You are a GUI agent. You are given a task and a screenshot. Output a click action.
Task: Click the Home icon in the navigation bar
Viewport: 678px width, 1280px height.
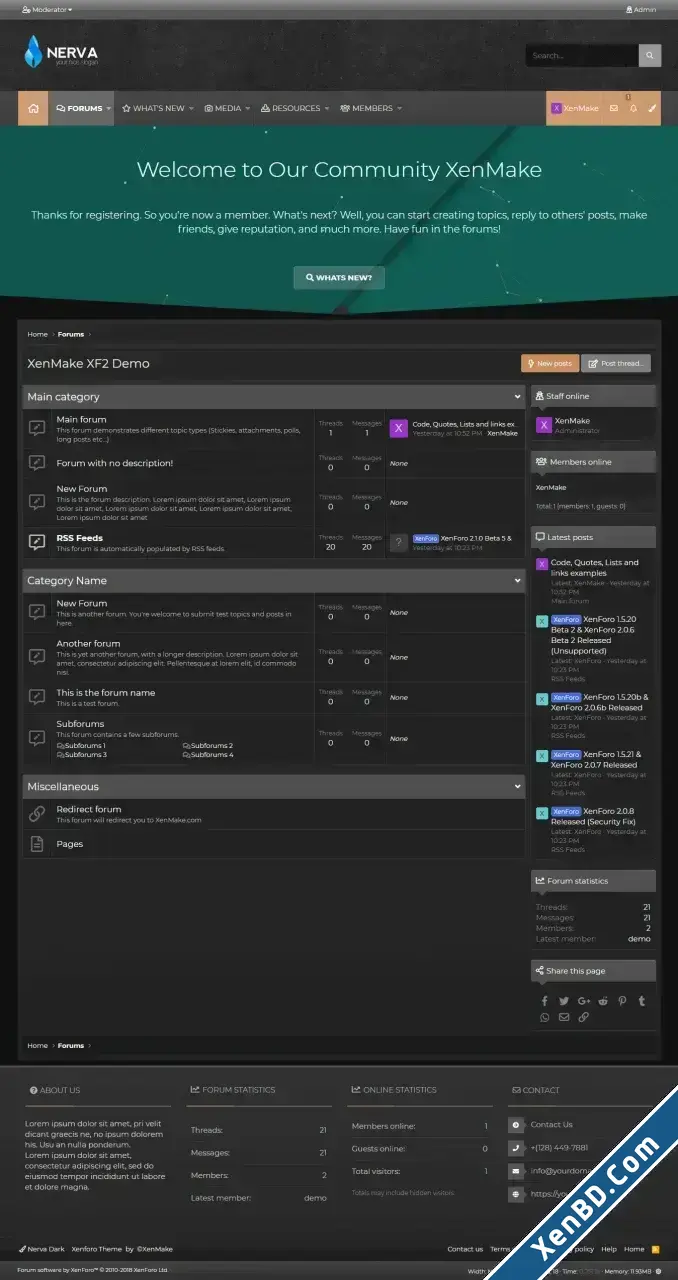point(34,108)
